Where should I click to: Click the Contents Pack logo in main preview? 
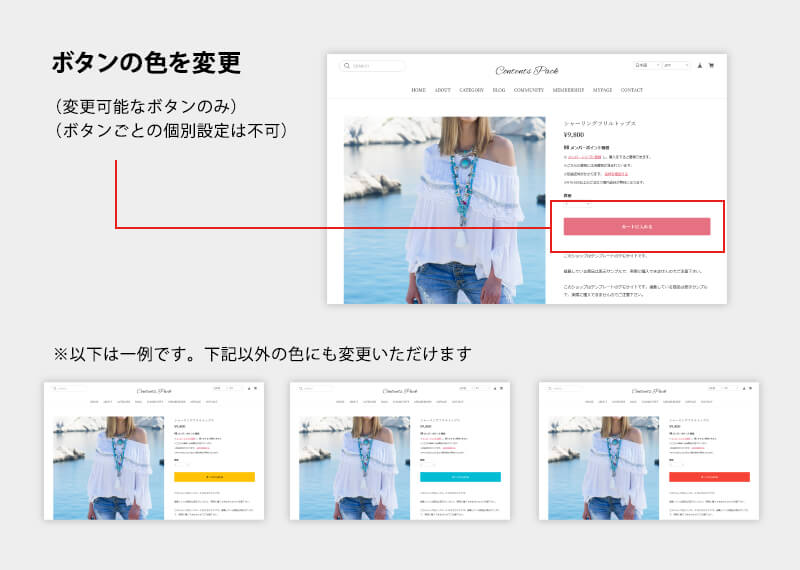coord(526,70)
